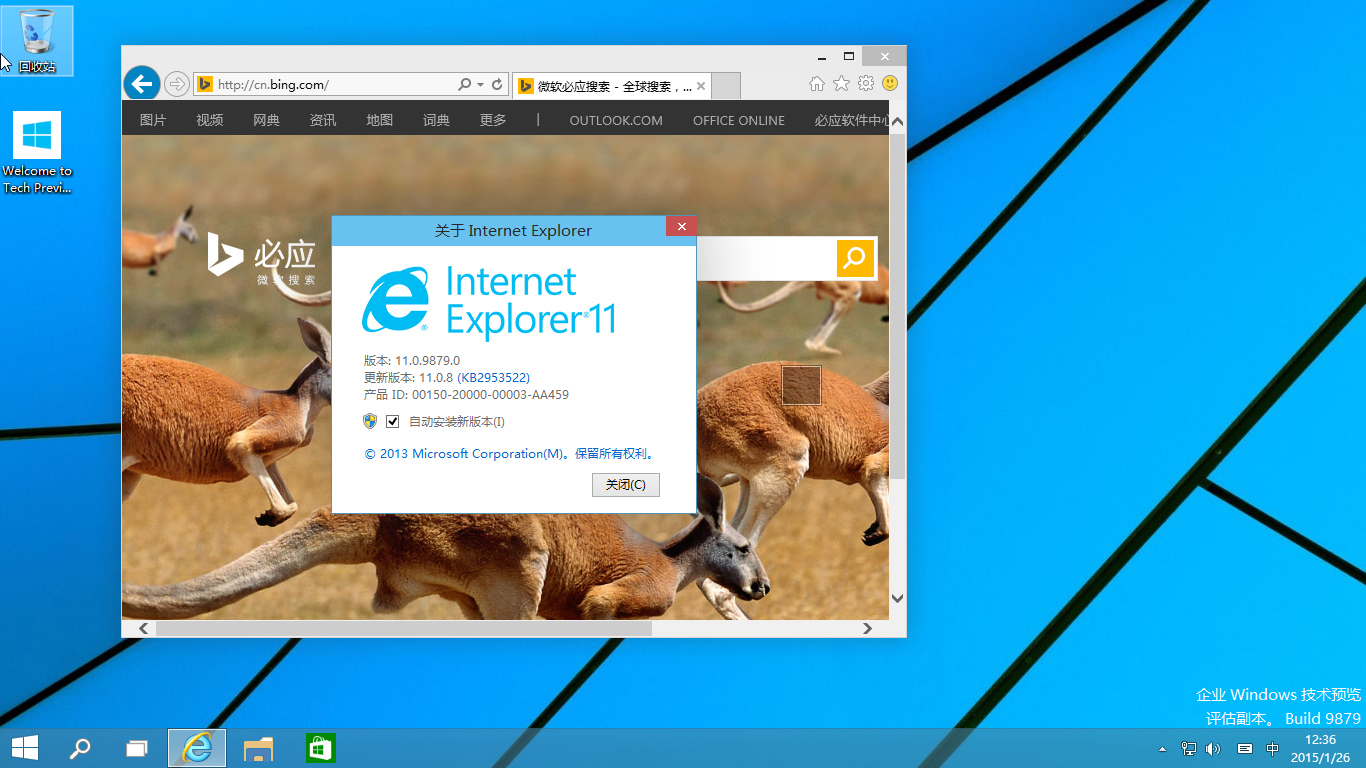Open the KB2953522 update link
The width and height of the screenshot is (1366, 768).
pyautogui.click(x=493, y=378)
